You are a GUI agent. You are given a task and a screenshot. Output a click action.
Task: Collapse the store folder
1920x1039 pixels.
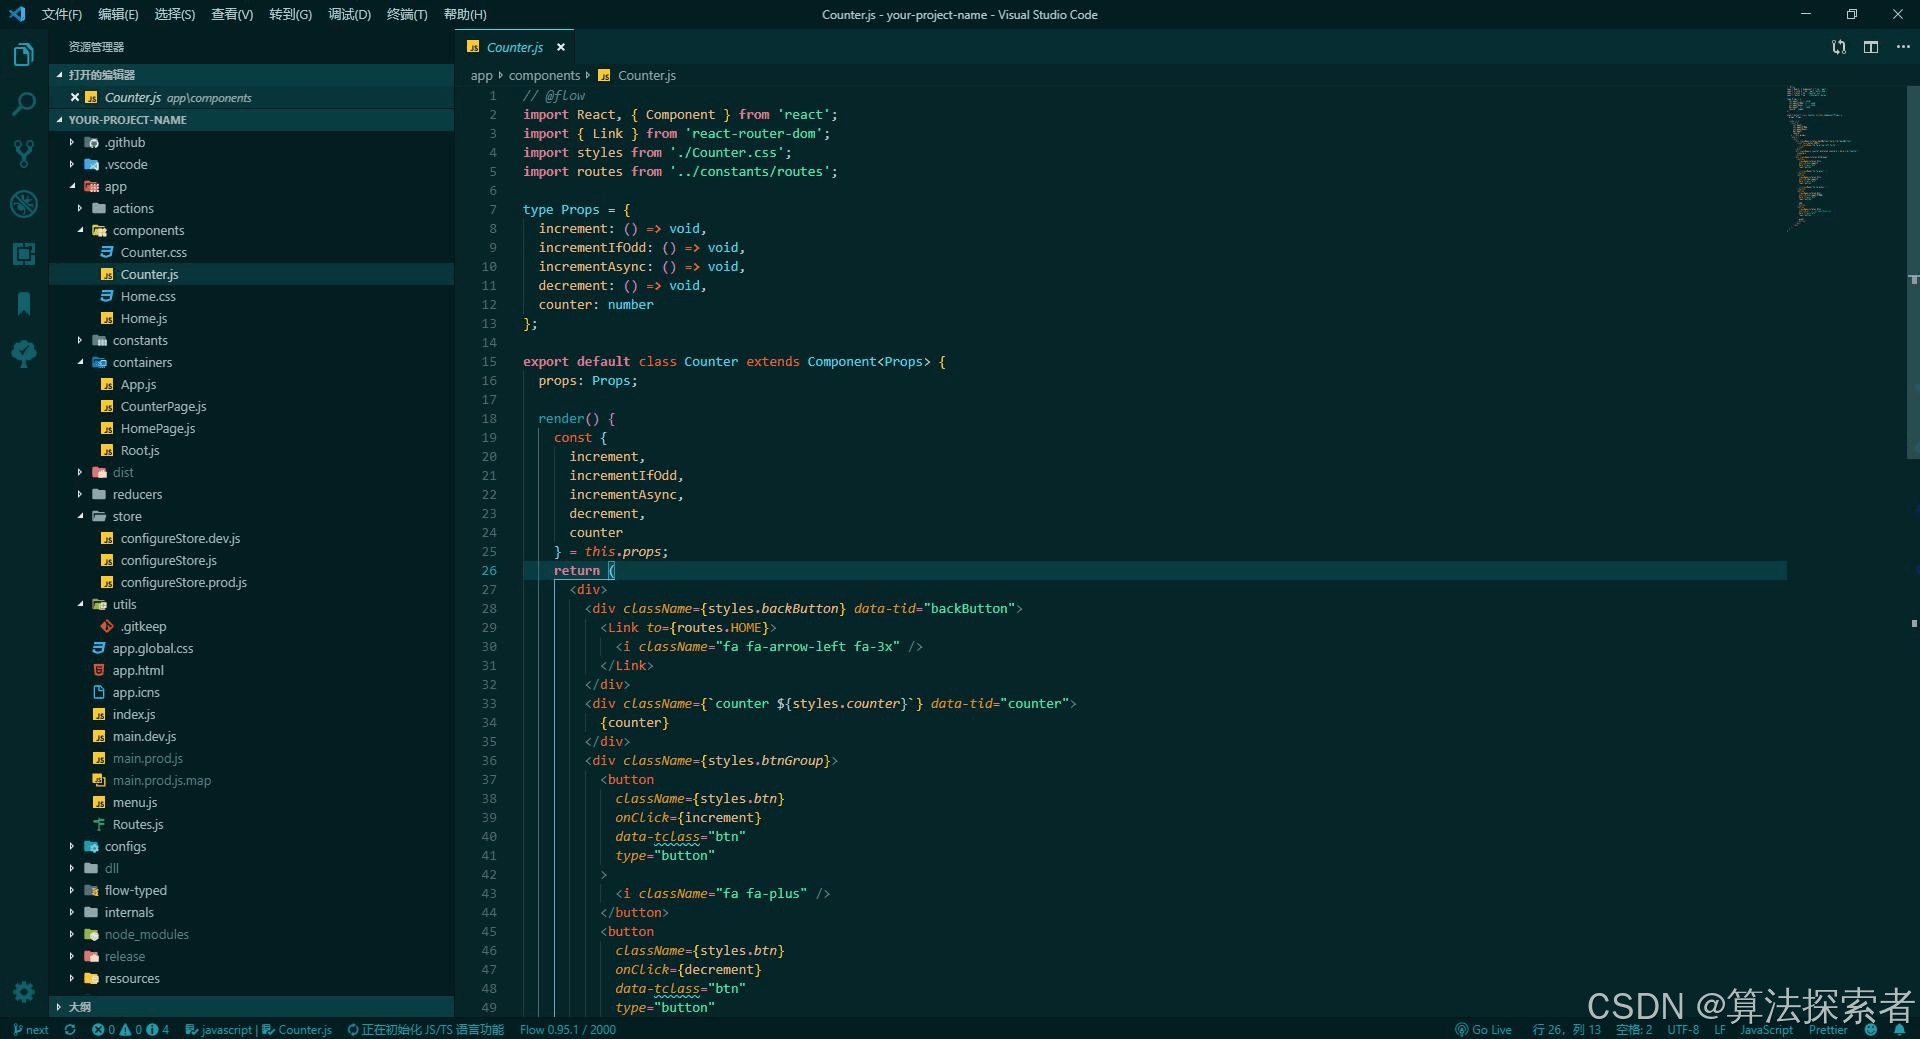[x=251, y=516]
